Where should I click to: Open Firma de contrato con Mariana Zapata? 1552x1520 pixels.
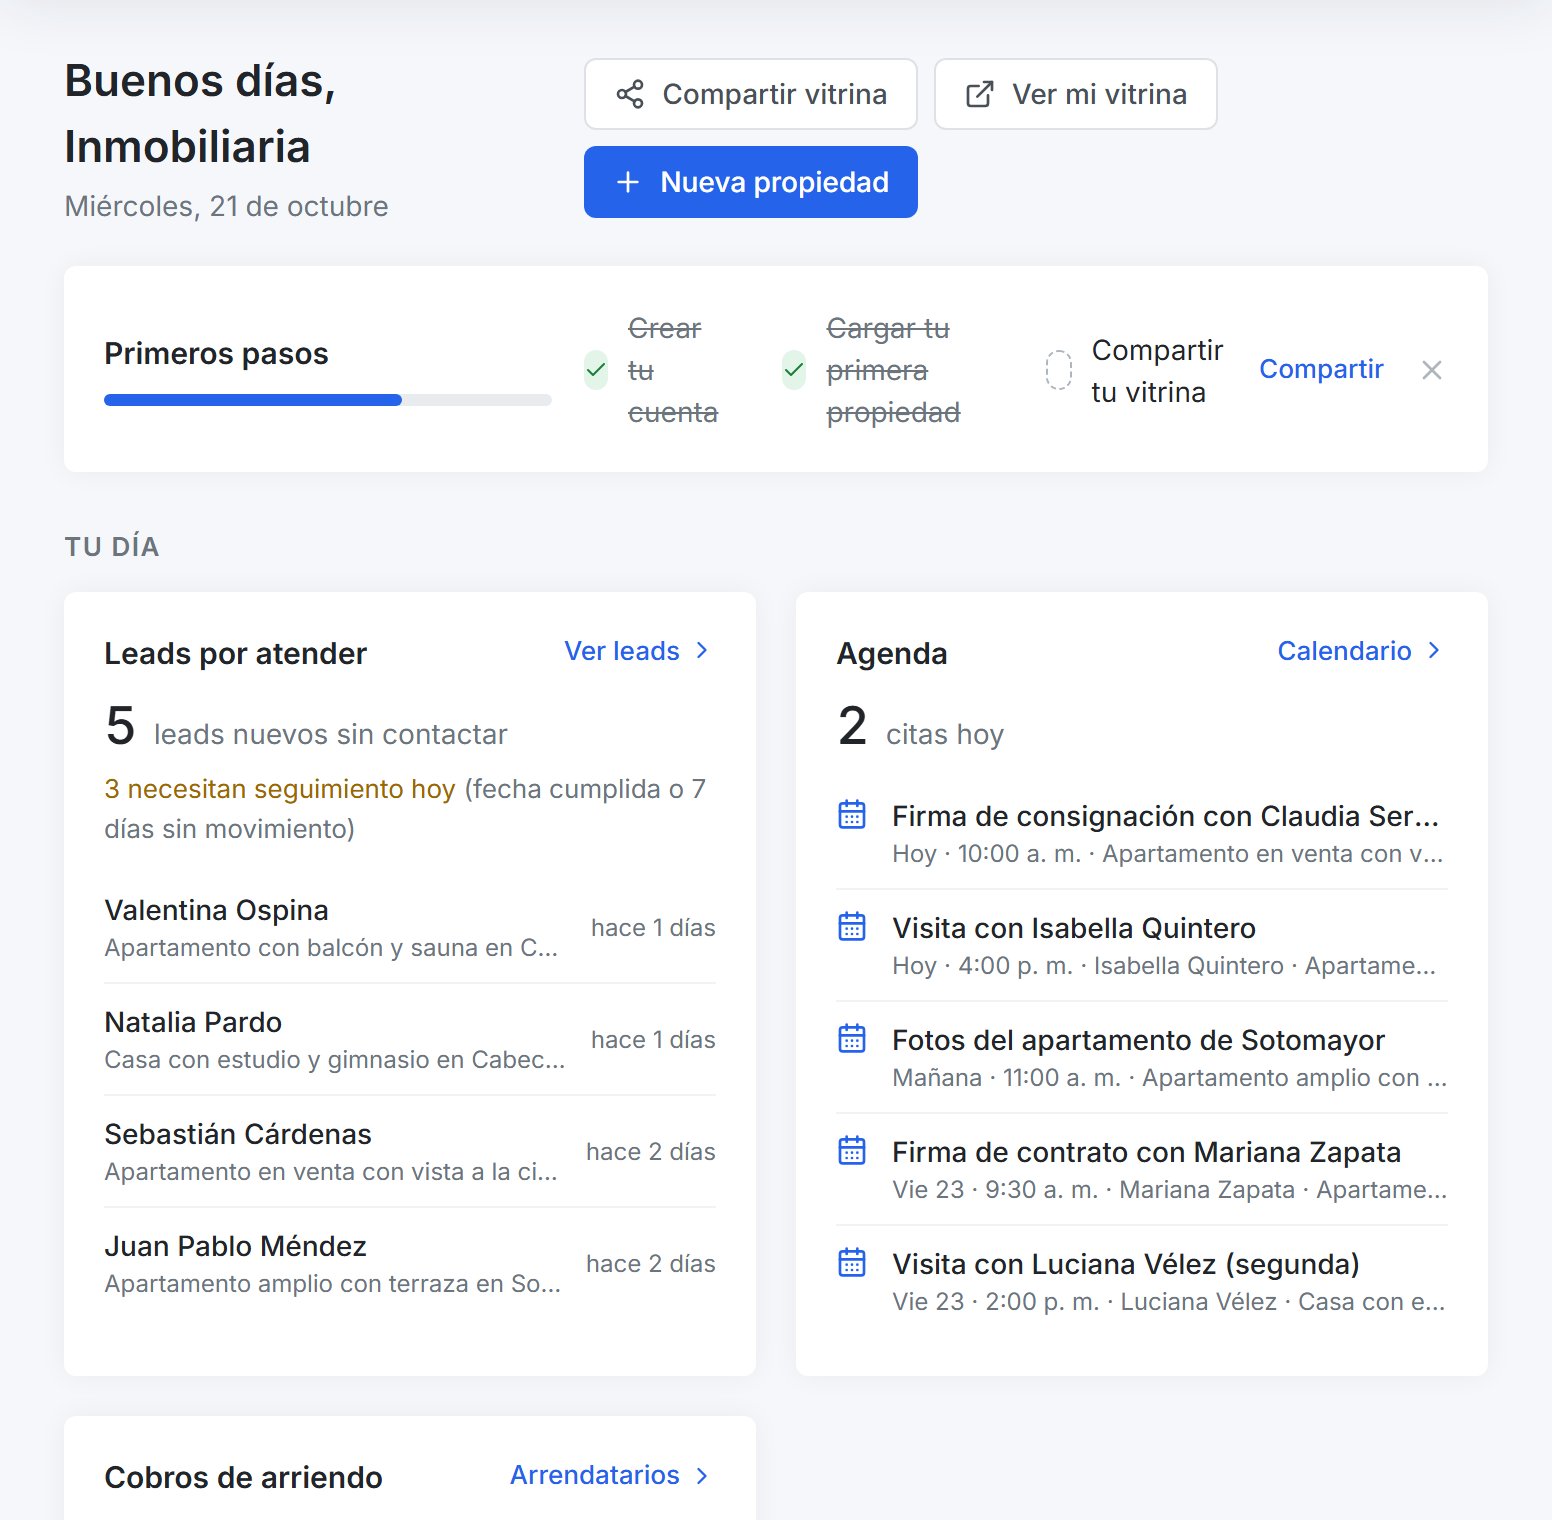point(1142,1170)
